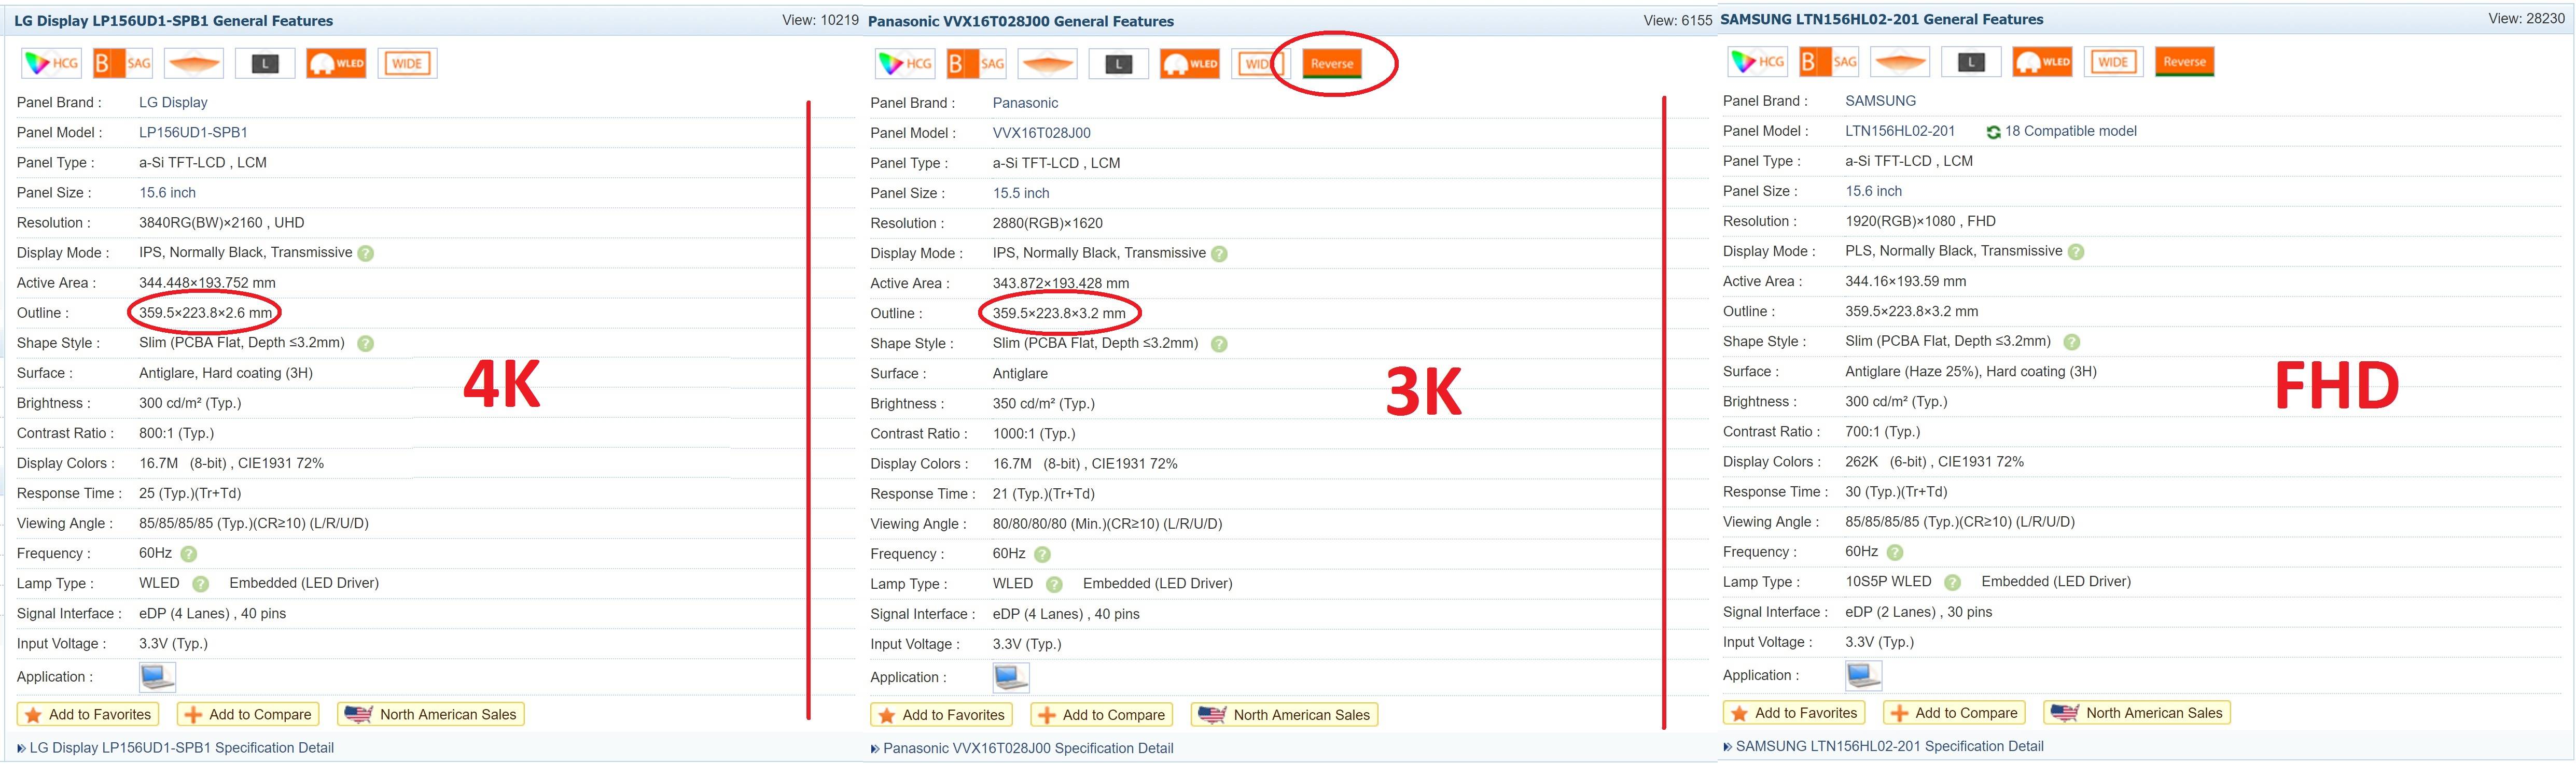This screenshot has height=764, width=2576.
Task: Click the laptop application icon for LG Display
Action: 157,677
